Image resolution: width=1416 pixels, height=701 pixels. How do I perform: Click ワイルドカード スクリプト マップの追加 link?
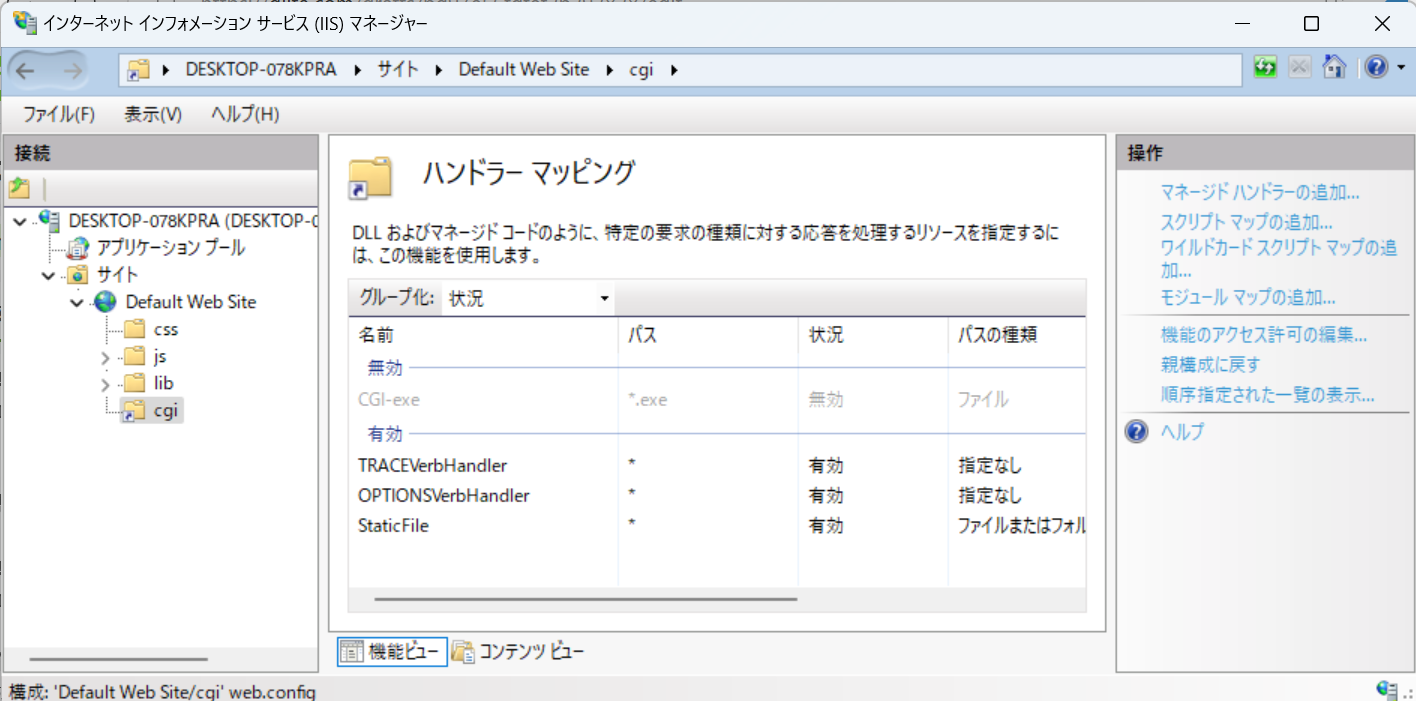[x=1278, y=259]
